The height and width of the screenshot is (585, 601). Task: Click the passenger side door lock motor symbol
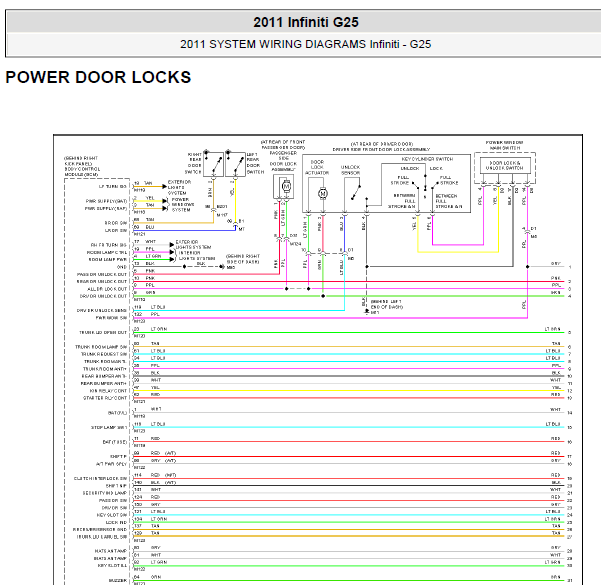click(286, 186)
